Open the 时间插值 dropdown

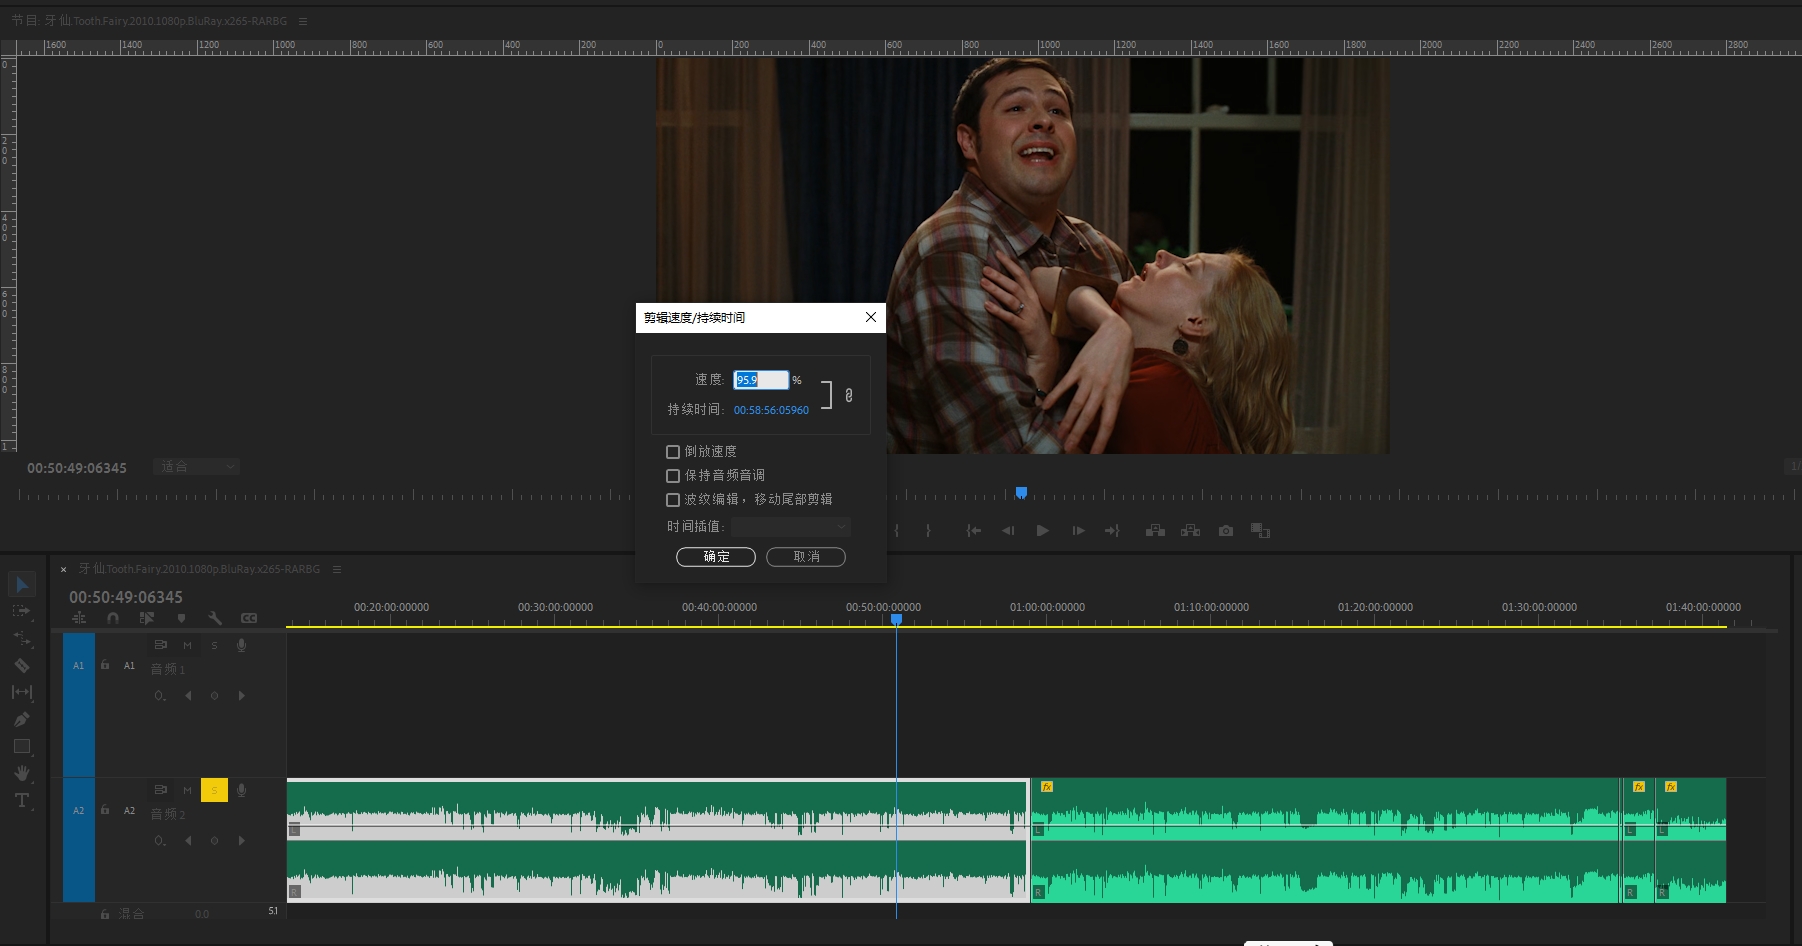790,527
